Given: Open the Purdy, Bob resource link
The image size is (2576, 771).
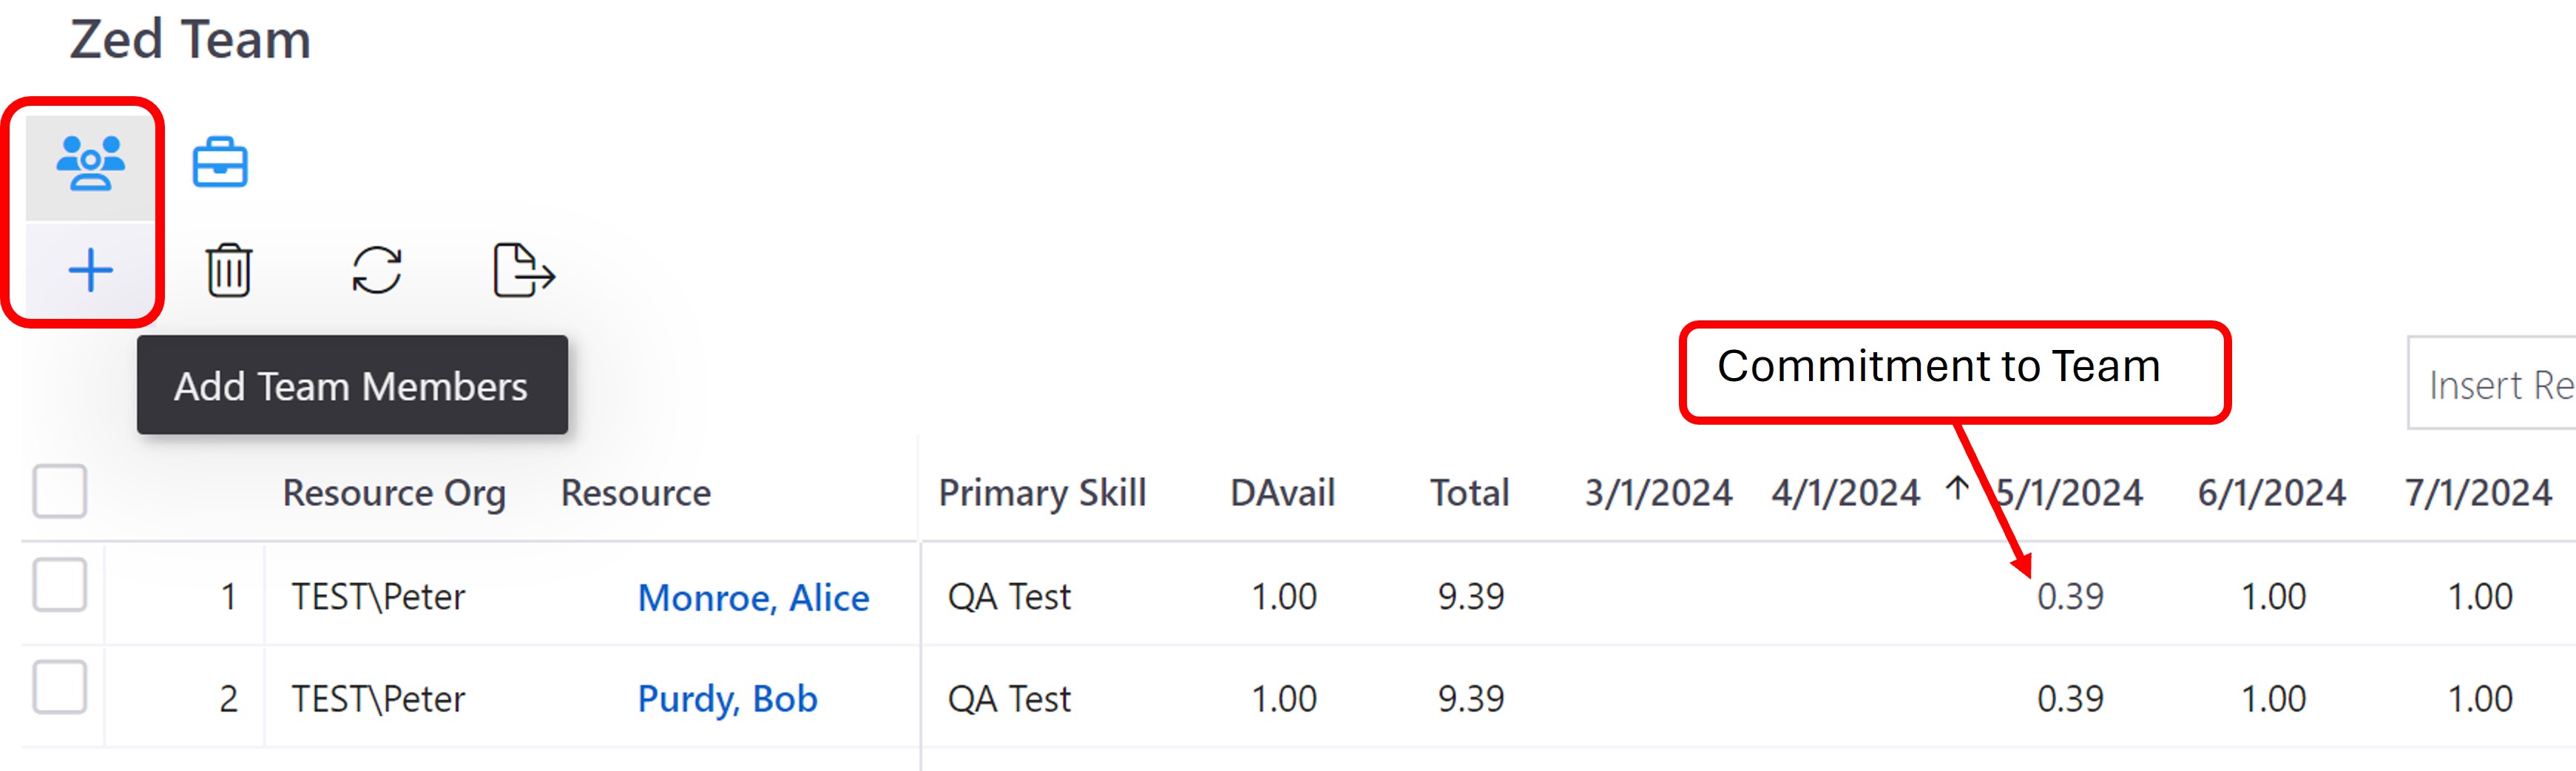Looking at the screenshot, I should tap(727, 699).
